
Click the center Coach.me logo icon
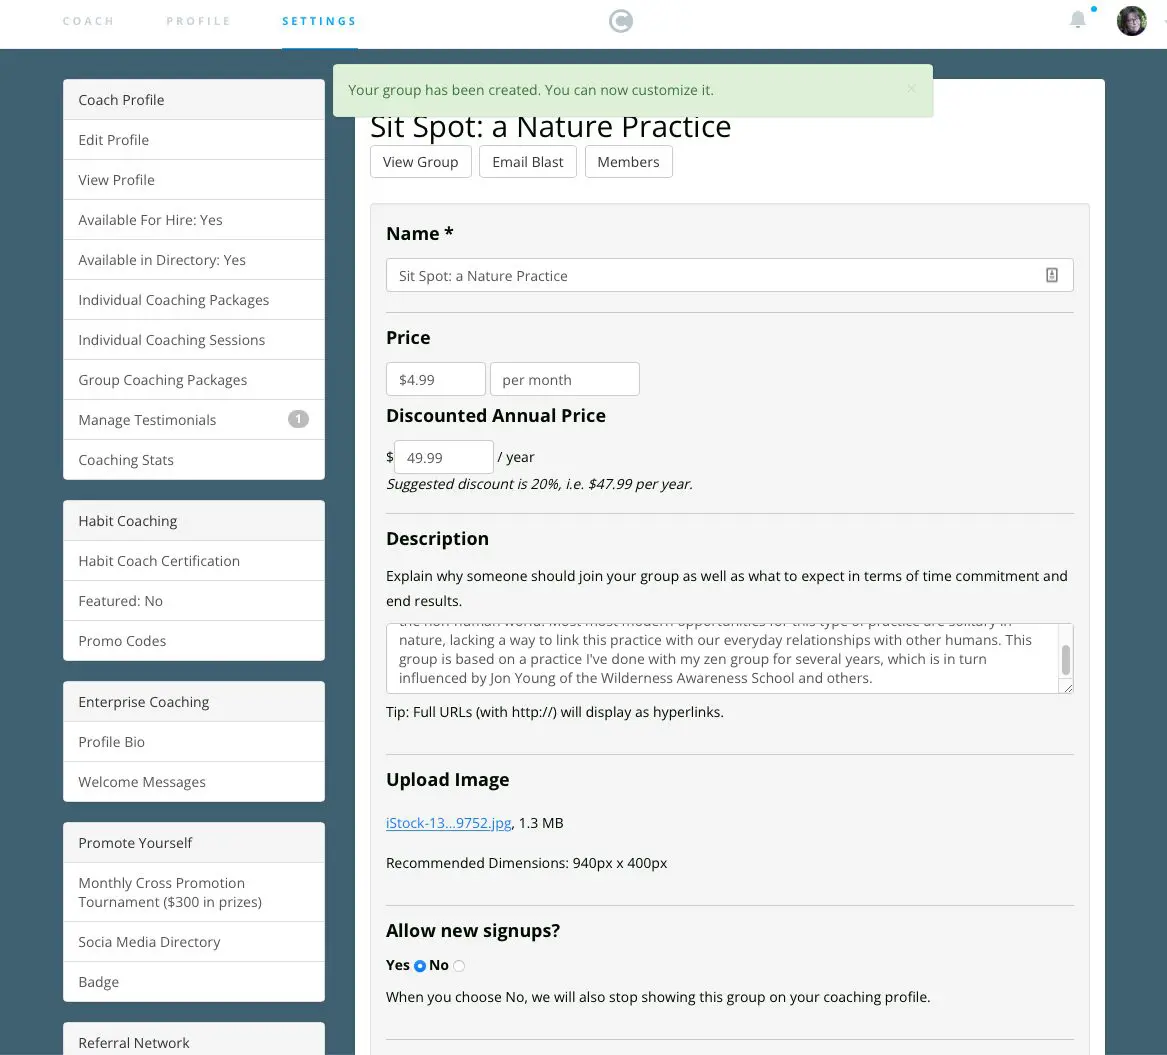(621, 21)
